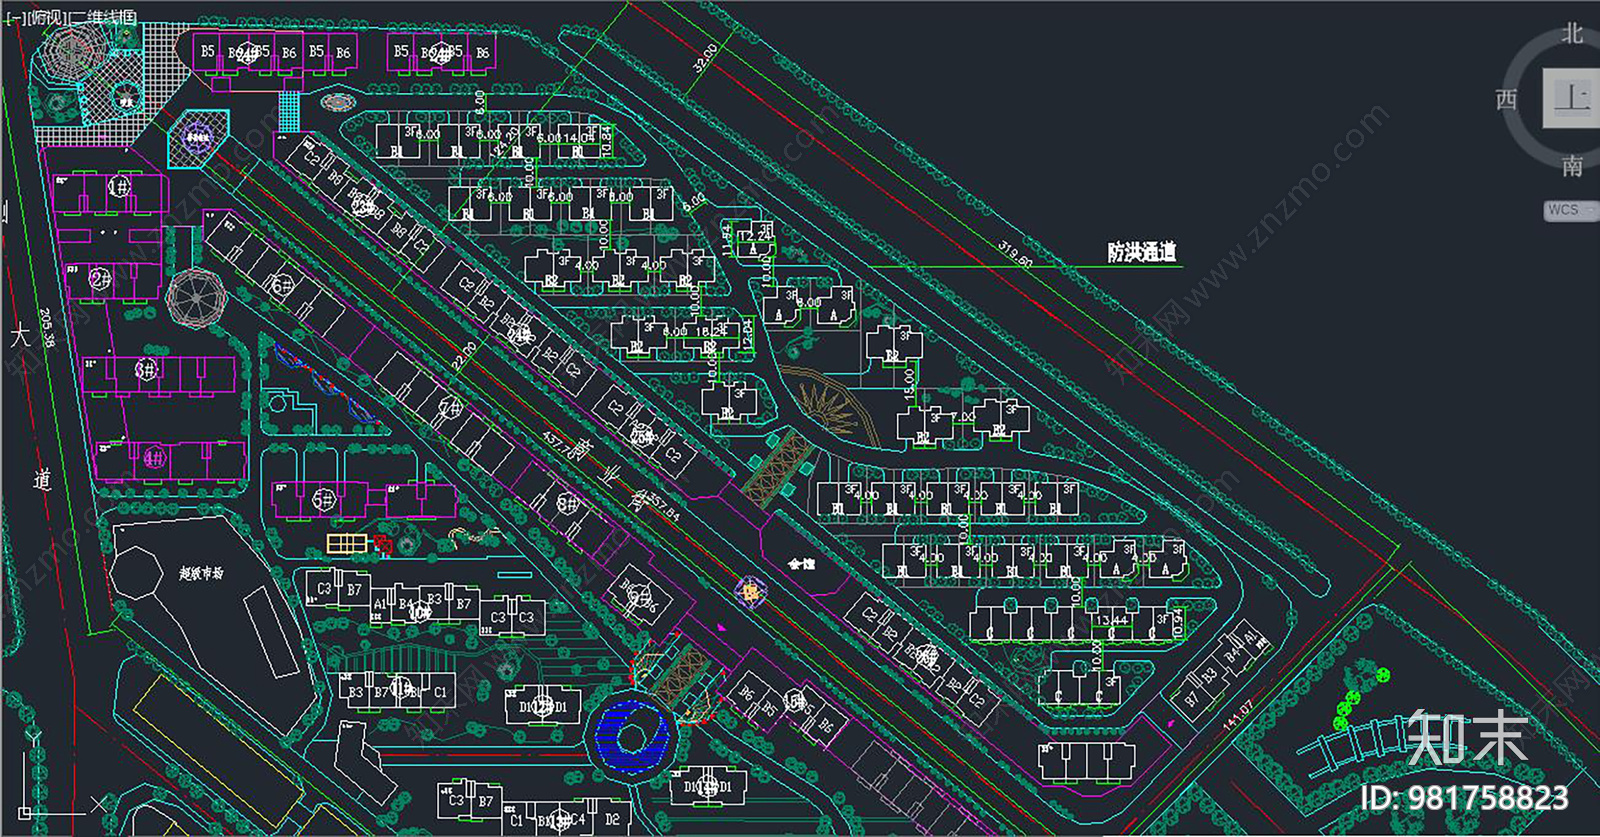Select the 141.07 dimension text

(1238, 713)
